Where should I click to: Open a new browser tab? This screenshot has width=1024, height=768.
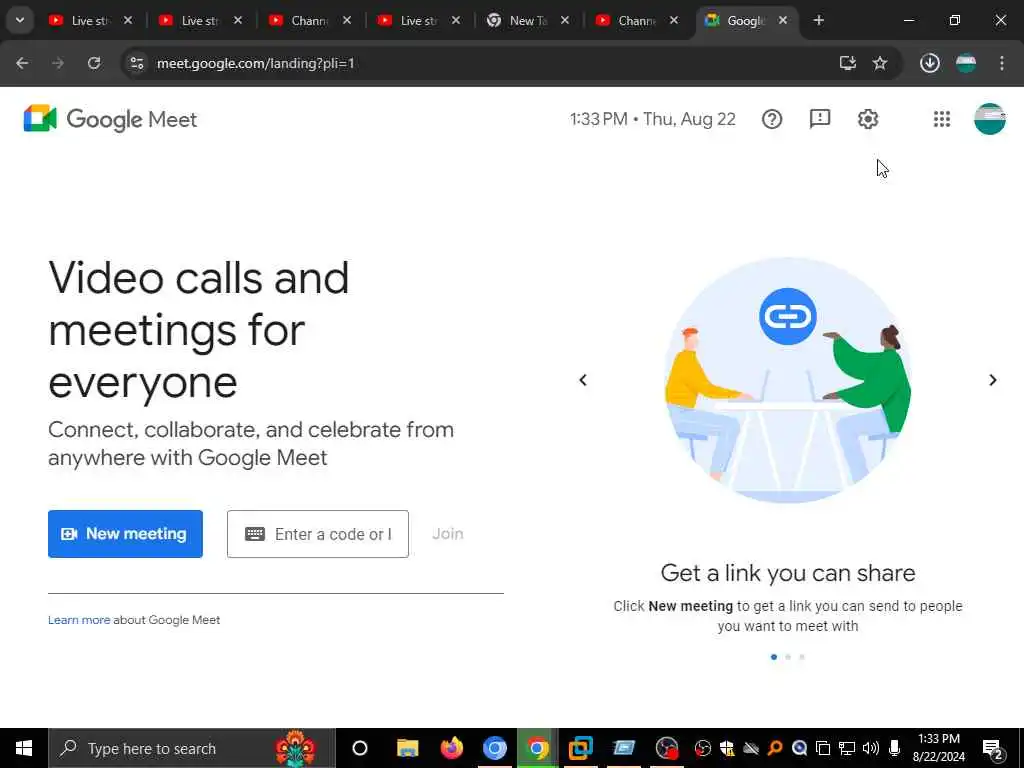tap(818, 20)
